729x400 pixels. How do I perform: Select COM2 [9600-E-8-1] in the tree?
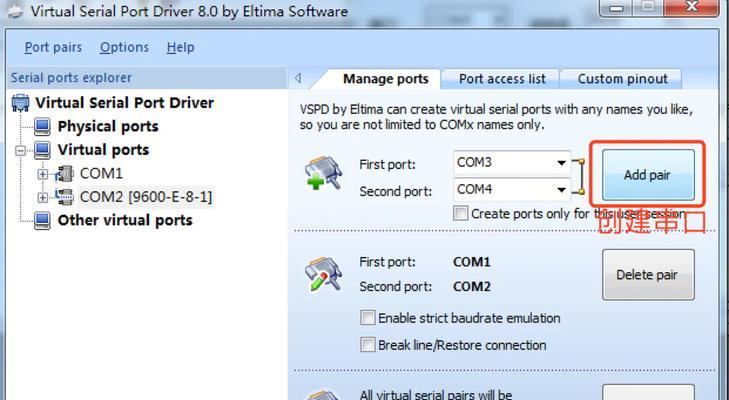point(146,197)
